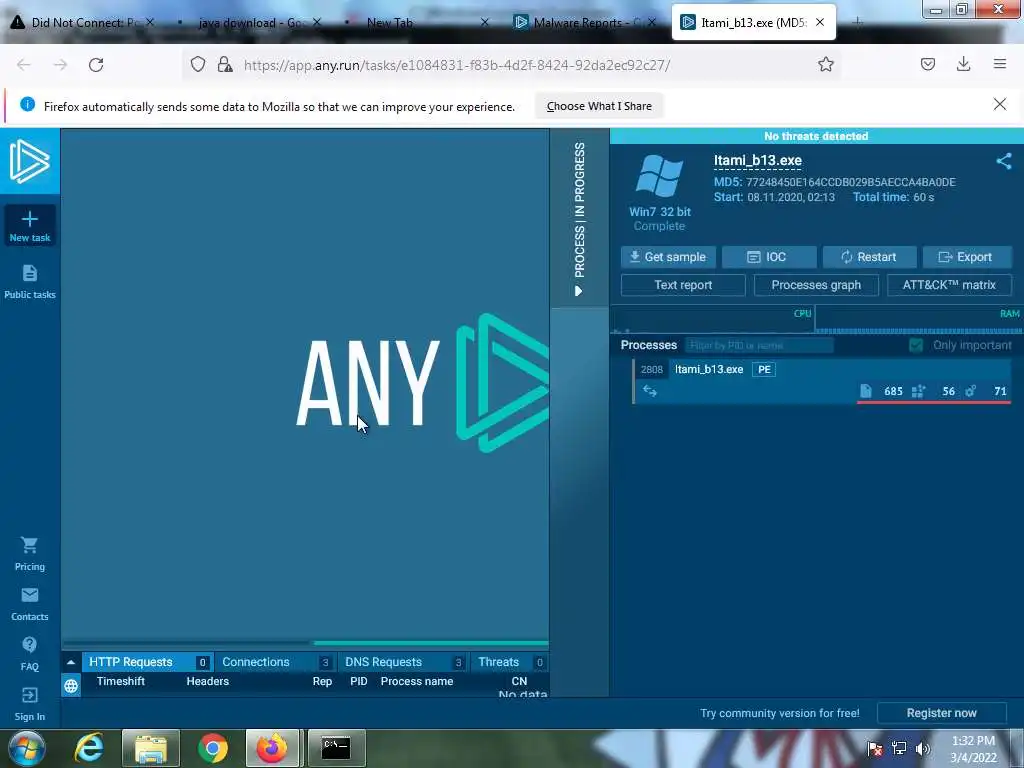Open Pocket save icon in toolbar
The height and width of the screenshot is (768, 1024).
[927, 64]
